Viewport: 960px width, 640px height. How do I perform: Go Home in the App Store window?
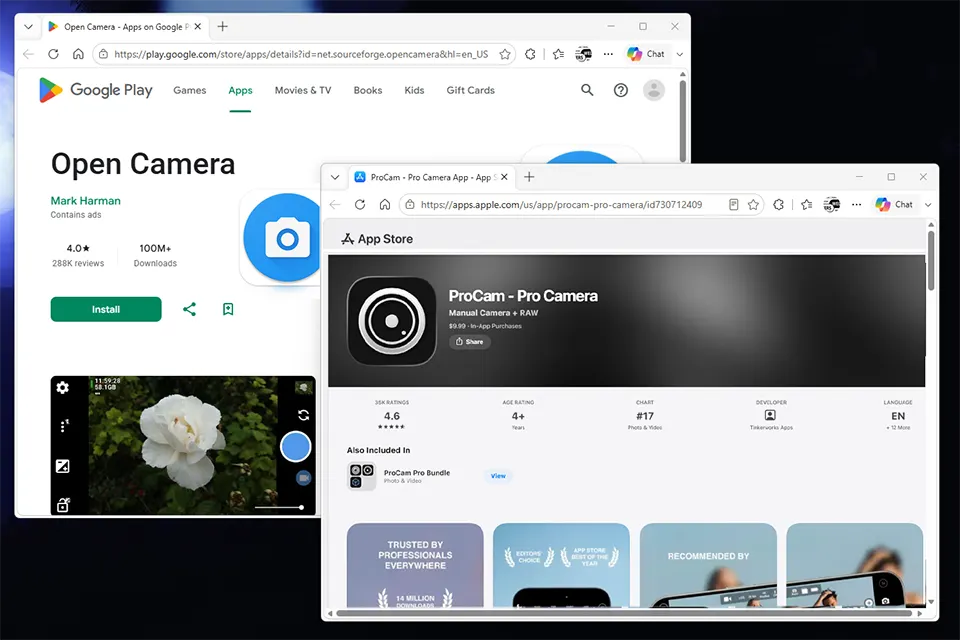point(384,205)
